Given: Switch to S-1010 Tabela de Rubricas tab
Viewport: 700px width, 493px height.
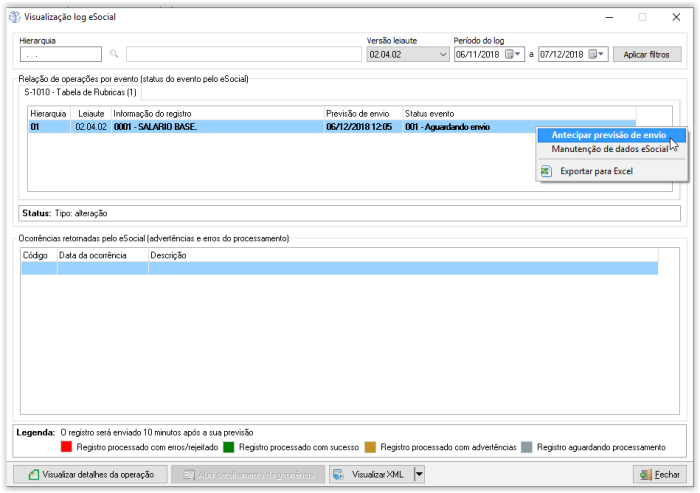Looking at the screenshot, I should [68, 92].
